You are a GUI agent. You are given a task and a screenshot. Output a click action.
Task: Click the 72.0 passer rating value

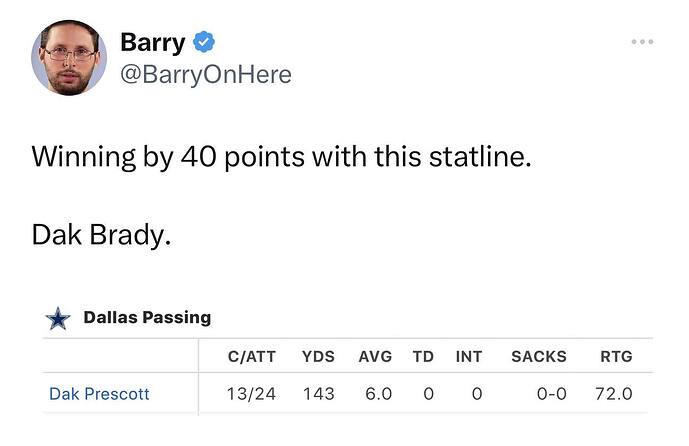(x=613, y=394)
